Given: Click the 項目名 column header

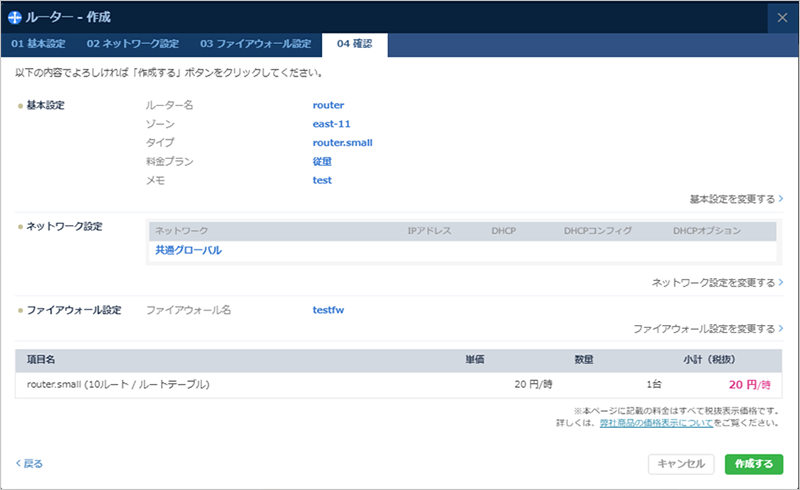Looking at the screenshot, I should [41, 360].
